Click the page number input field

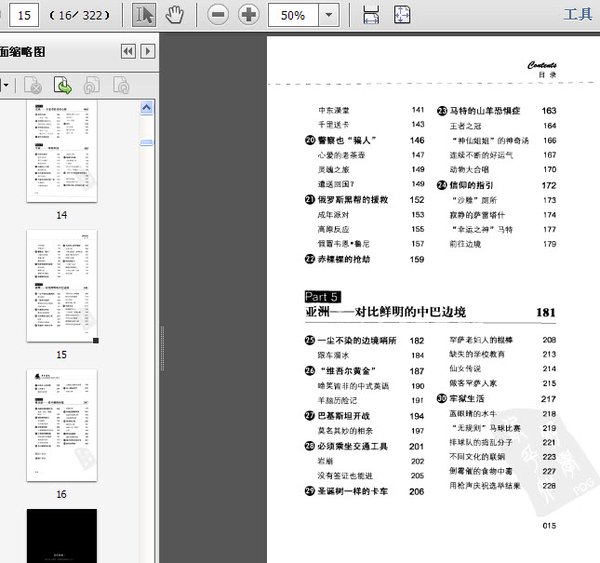click(x=23, y=15)
